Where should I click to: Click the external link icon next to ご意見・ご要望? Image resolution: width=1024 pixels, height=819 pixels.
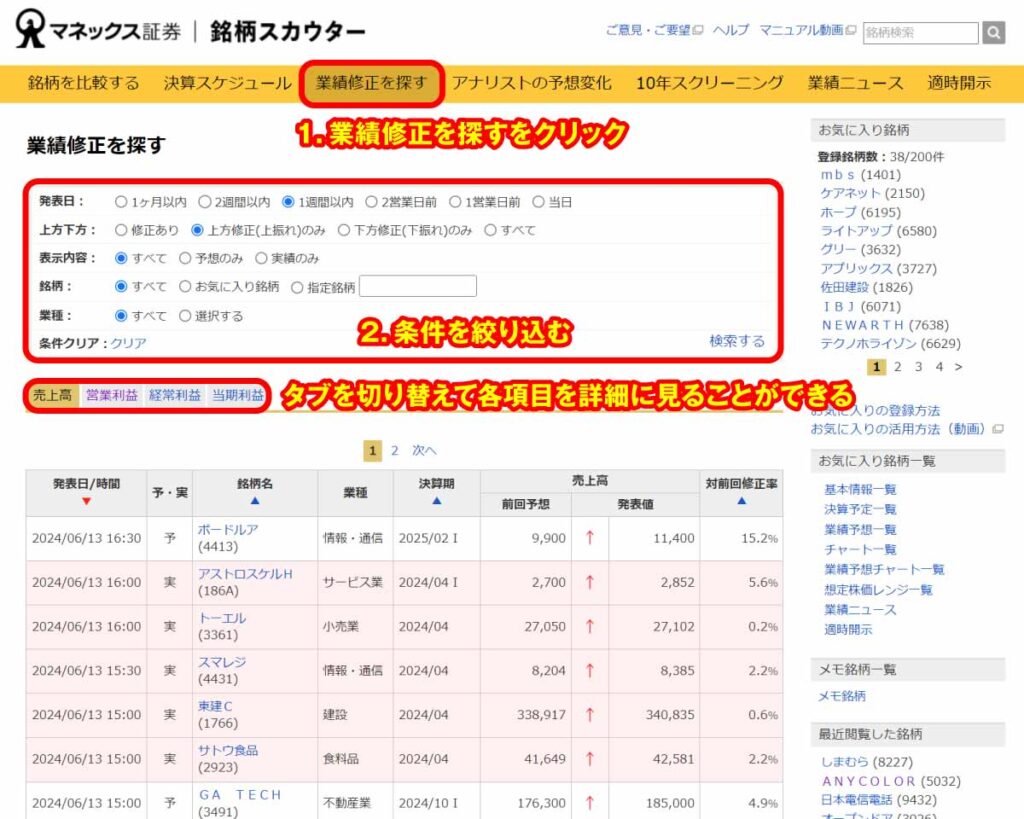(697, 30)
